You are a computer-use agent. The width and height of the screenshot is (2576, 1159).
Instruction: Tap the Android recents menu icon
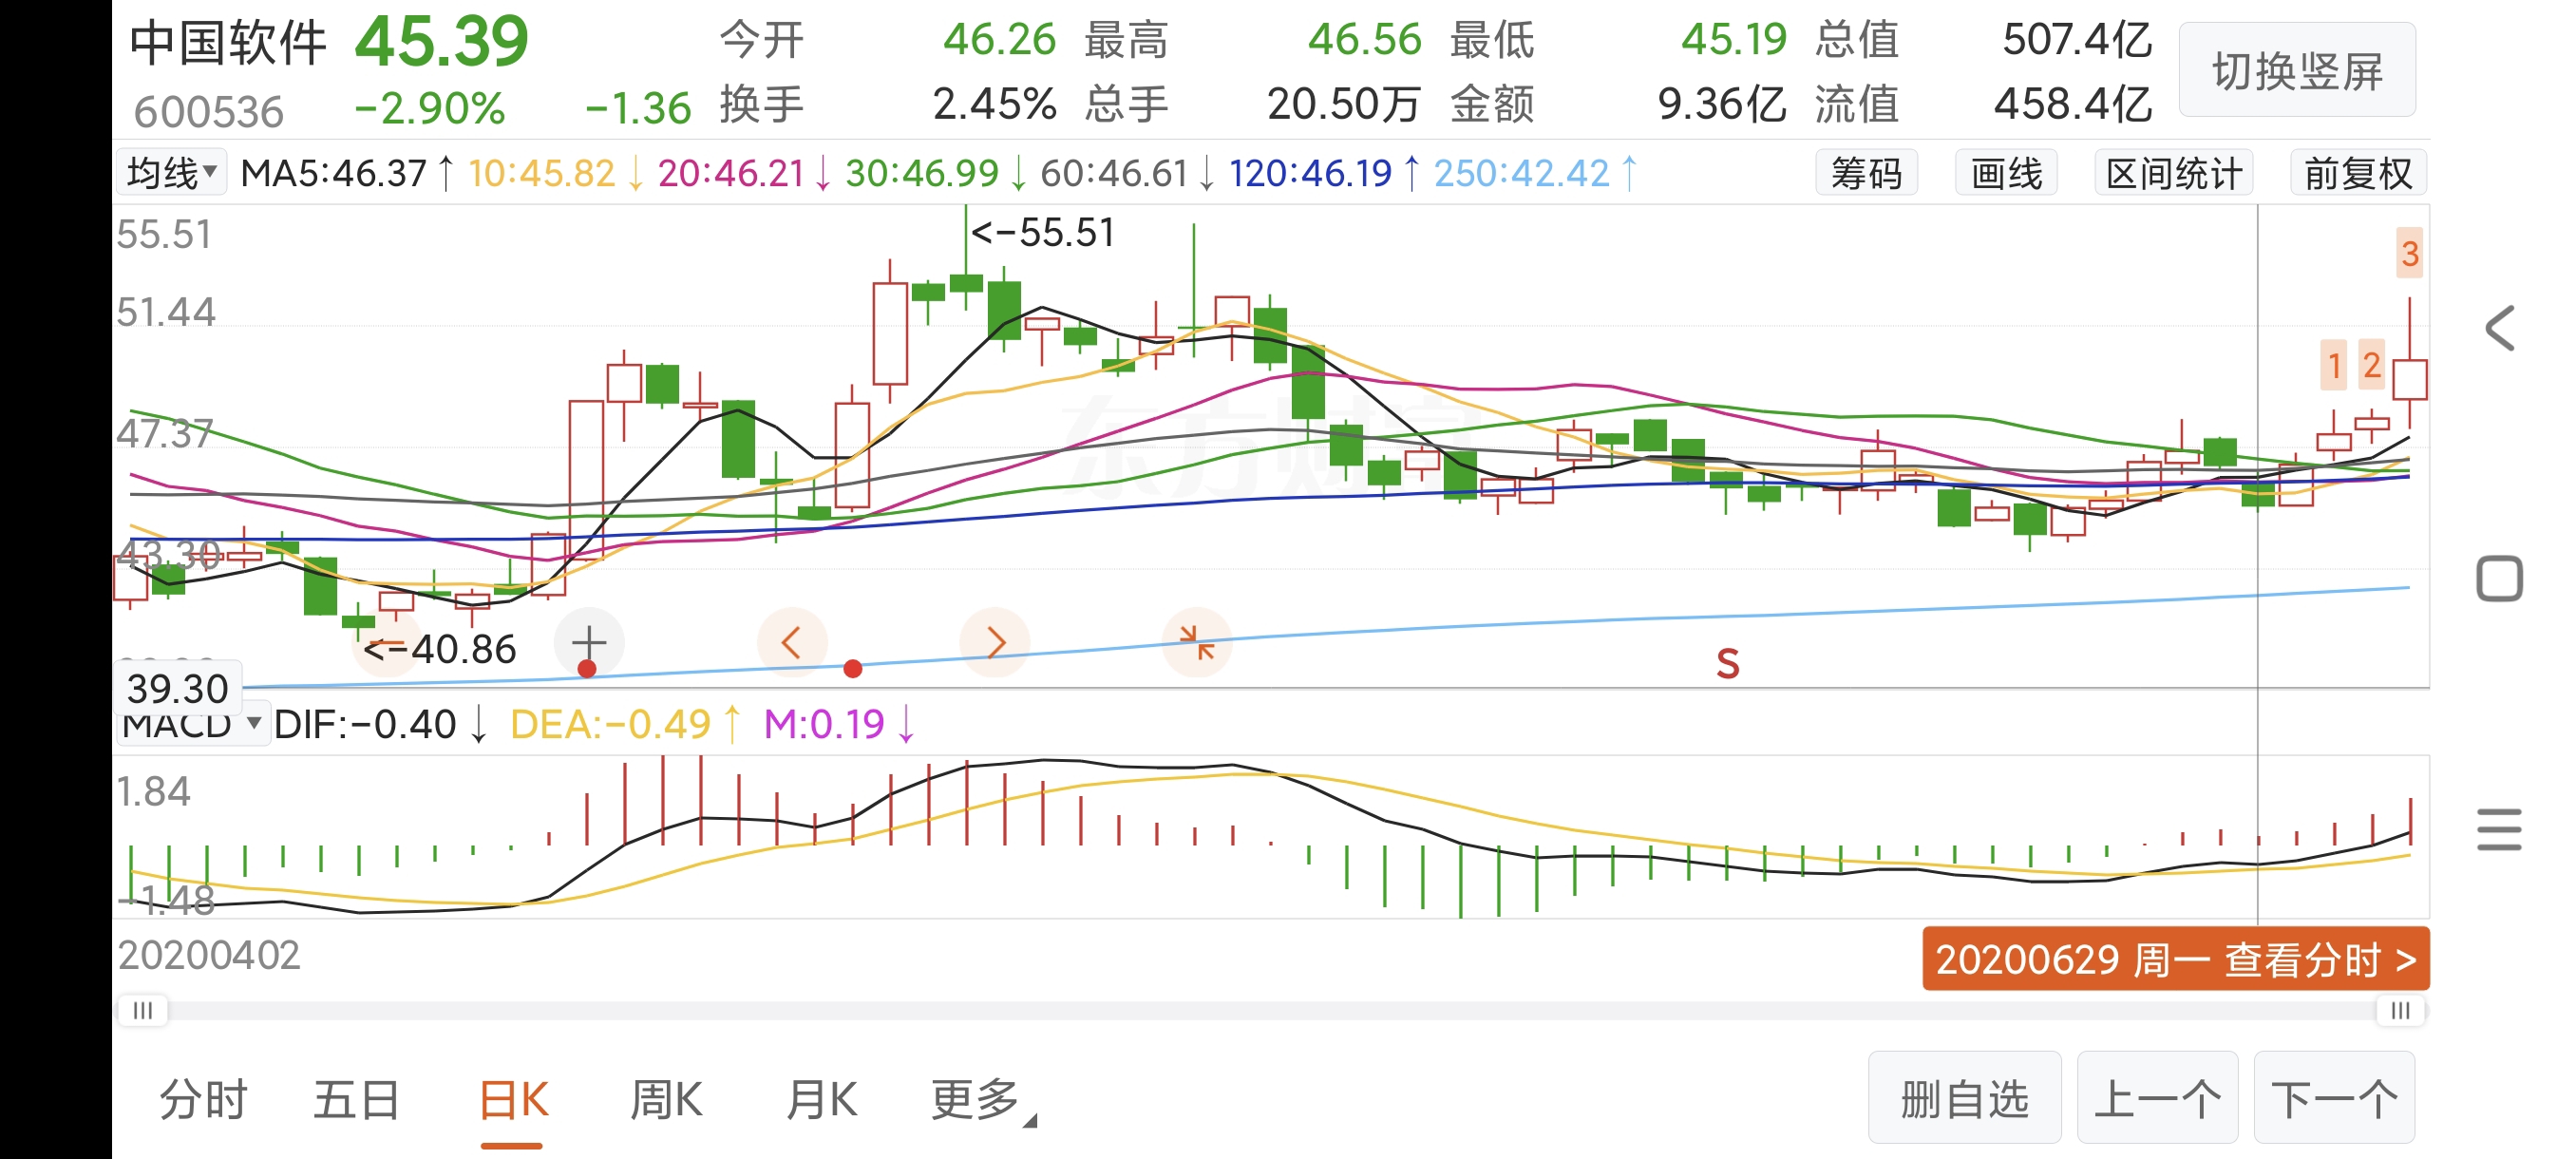(x=2500, y=829)
